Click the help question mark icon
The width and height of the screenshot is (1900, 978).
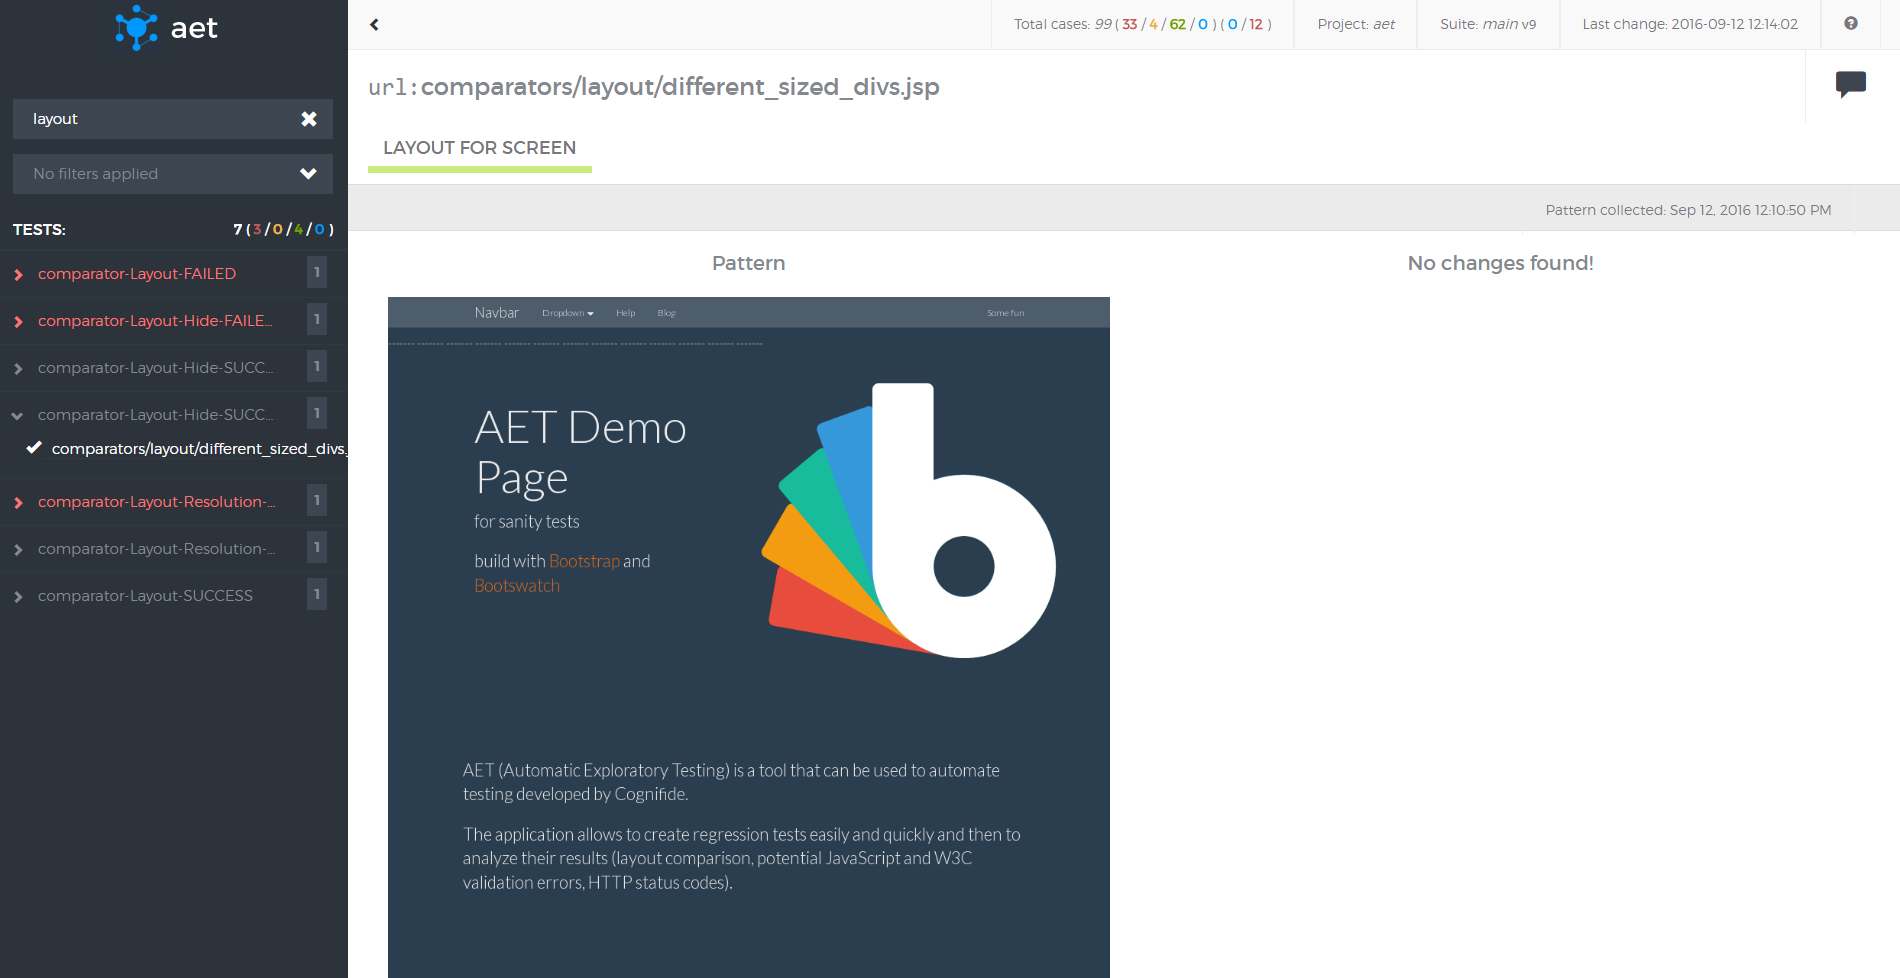coord(1850,24)
